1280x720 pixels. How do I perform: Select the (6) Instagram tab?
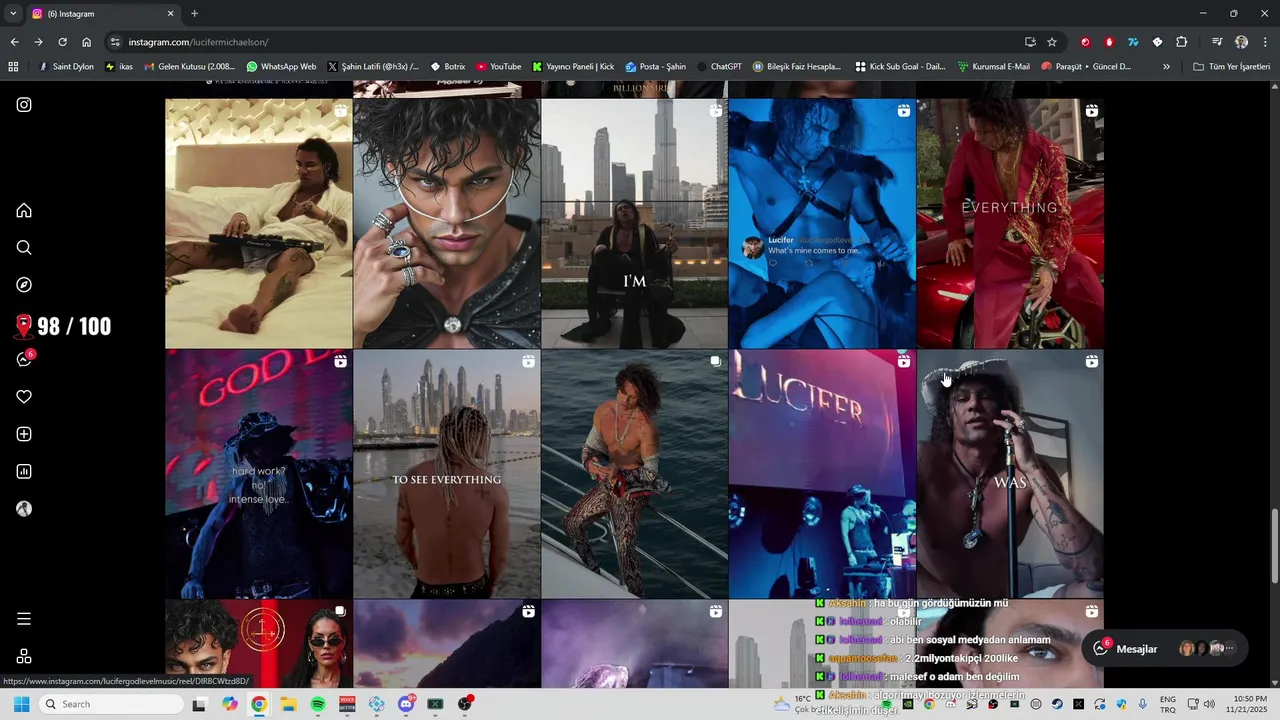103,14
